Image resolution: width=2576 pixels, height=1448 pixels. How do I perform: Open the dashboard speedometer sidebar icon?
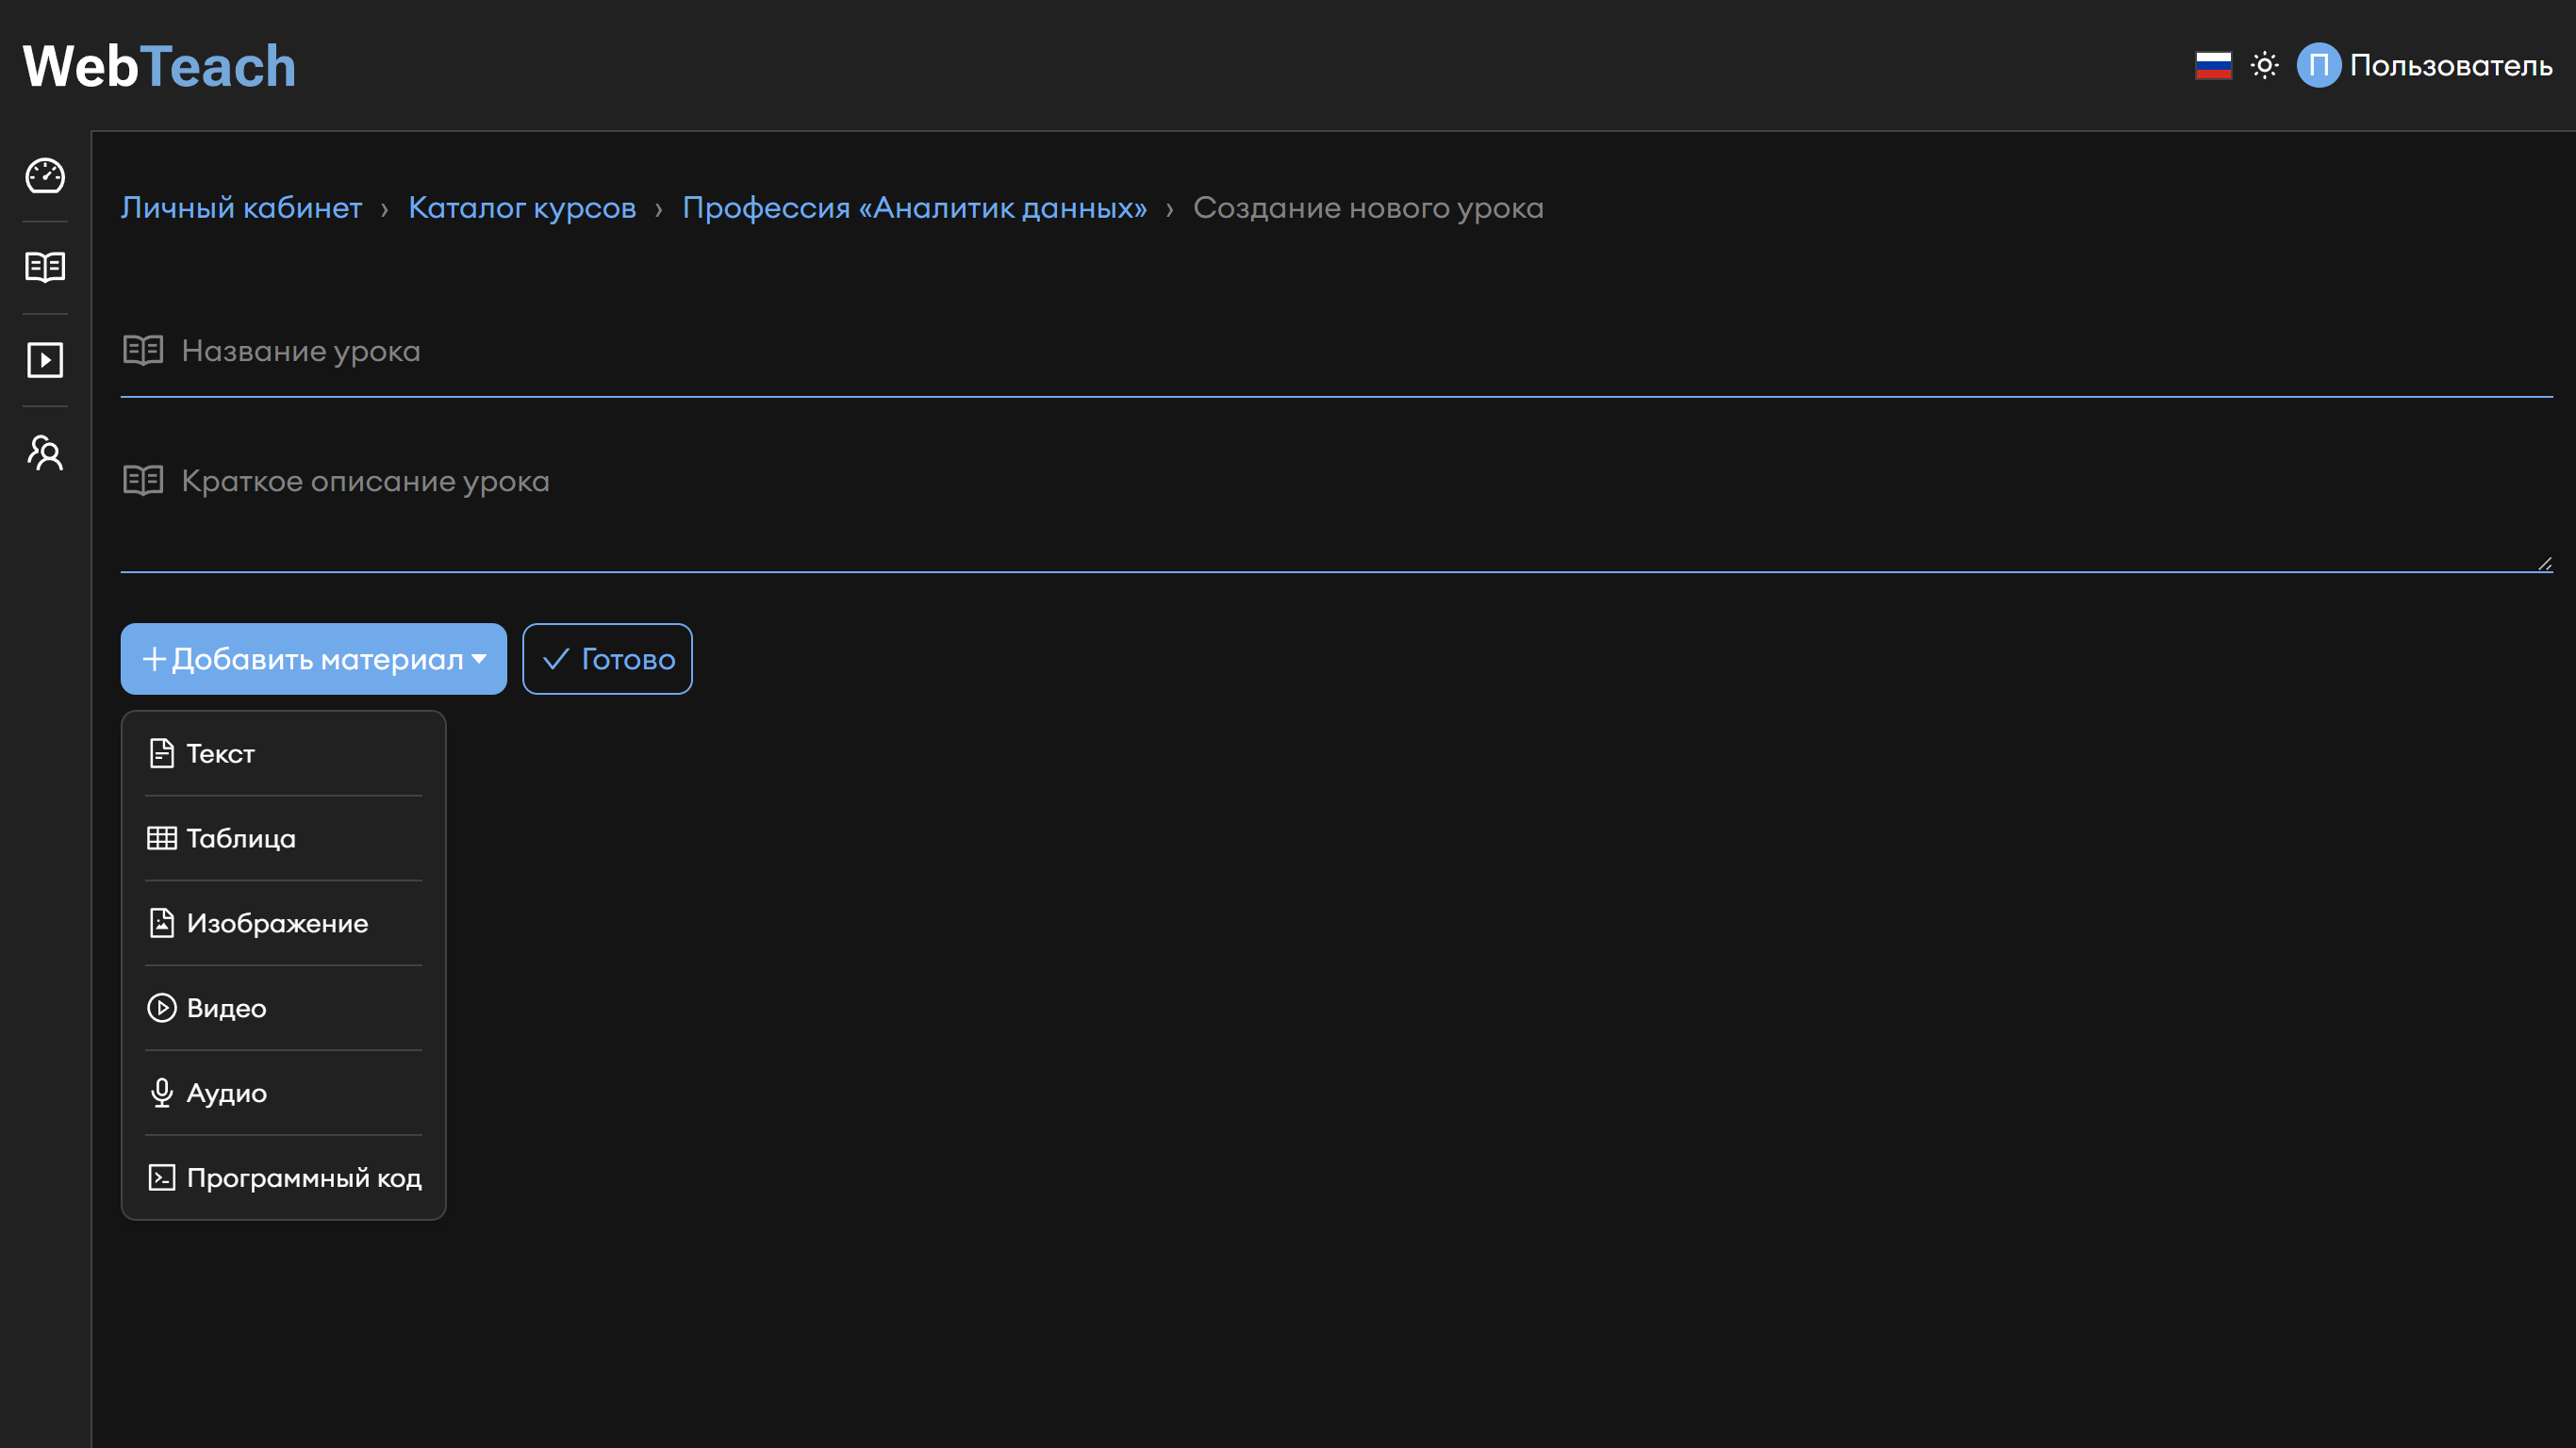tap(45, 176)
